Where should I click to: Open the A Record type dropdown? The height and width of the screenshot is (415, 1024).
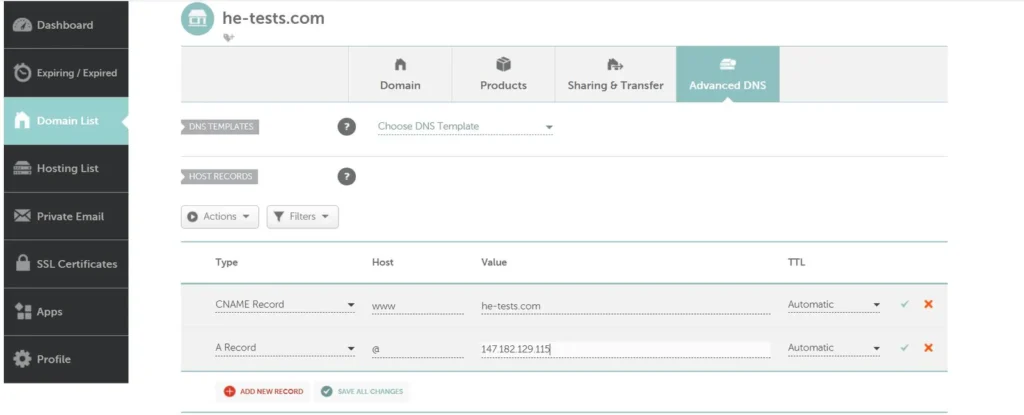pyautogui.click(x=285, y=348)
